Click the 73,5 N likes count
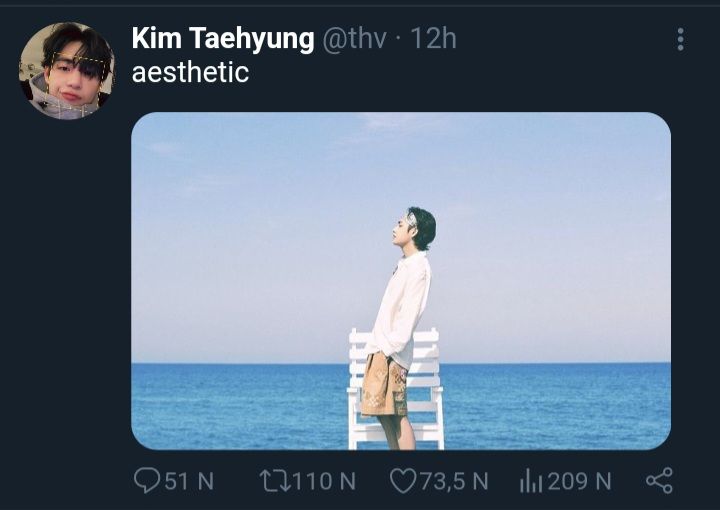The image size is (720, 510). tap(453, 481)
